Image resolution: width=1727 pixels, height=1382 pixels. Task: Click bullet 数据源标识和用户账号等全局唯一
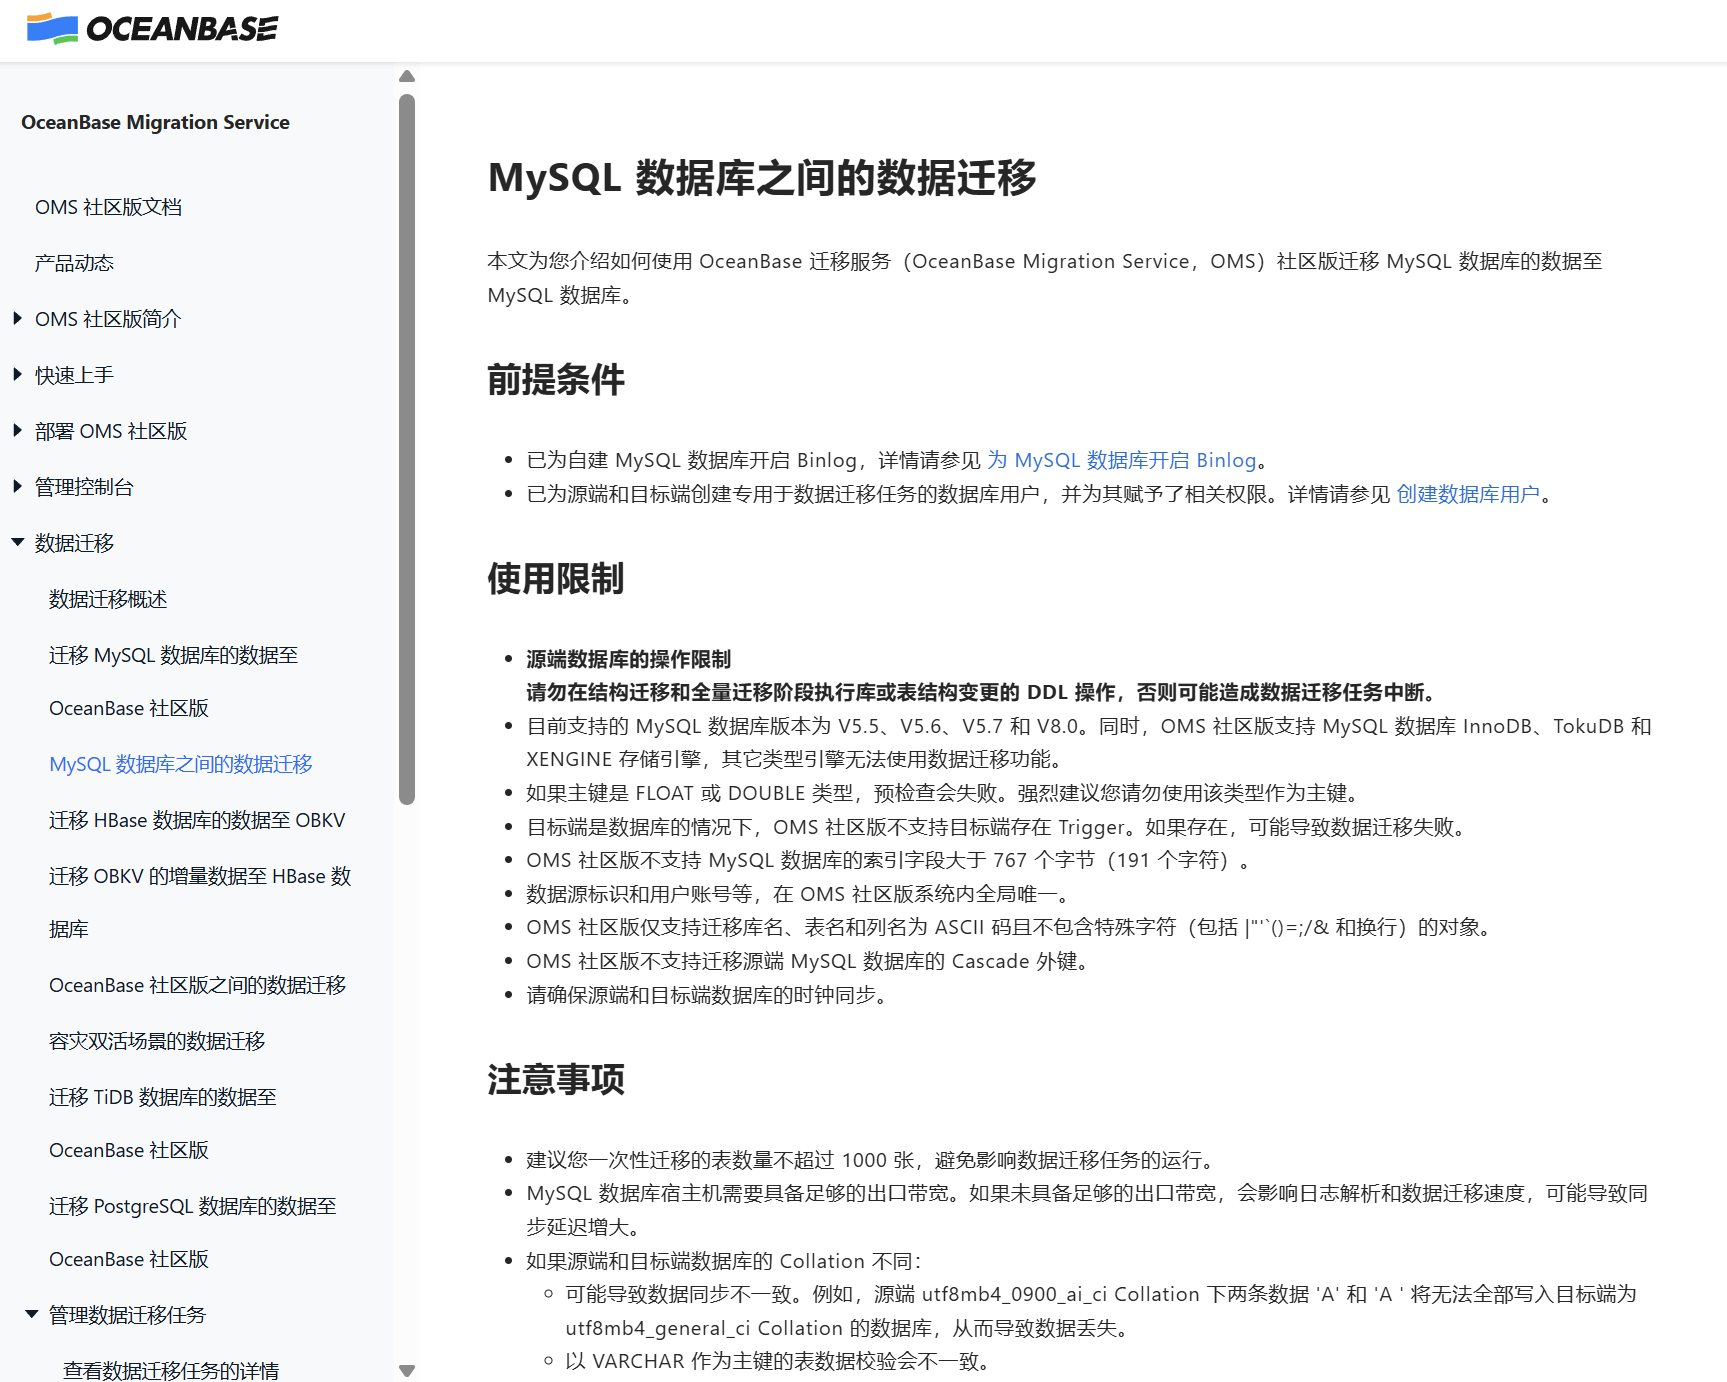pyautogui.click(x=801, y=894)
